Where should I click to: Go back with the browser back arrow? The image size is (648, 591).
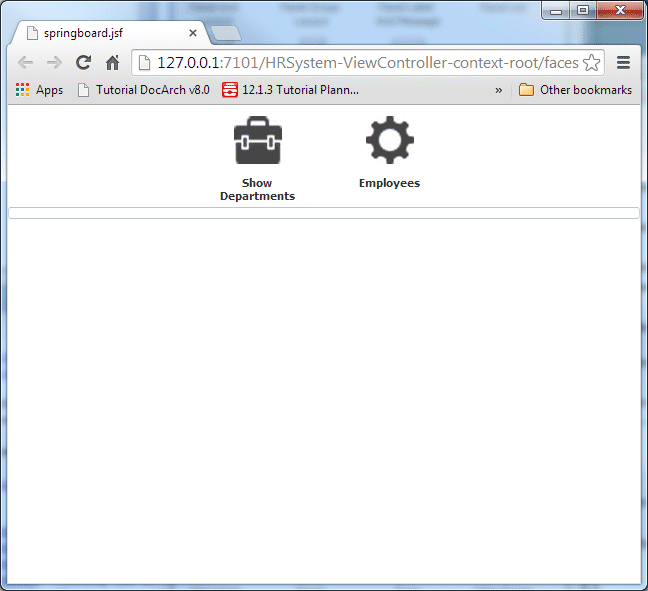coord(26,63)
